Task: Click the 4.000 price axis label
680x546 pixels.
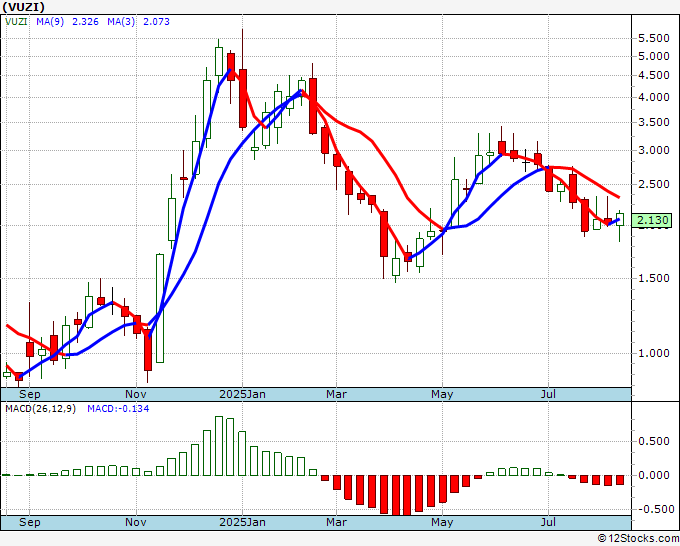Action: 654,98
